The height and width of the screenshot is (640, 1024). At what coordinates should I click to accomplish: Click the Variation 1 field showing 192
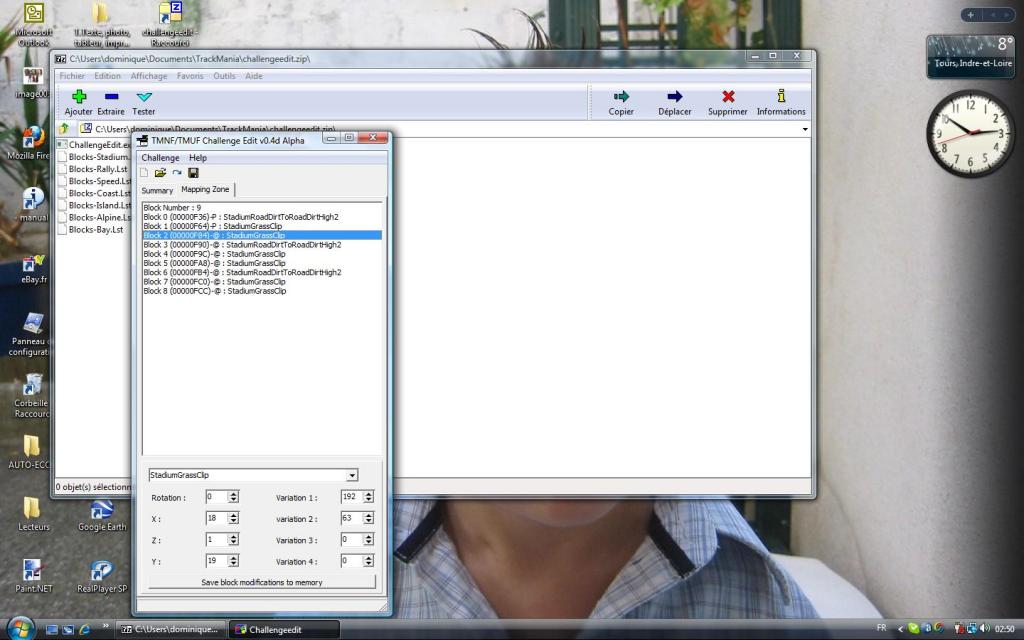[351, 497]
